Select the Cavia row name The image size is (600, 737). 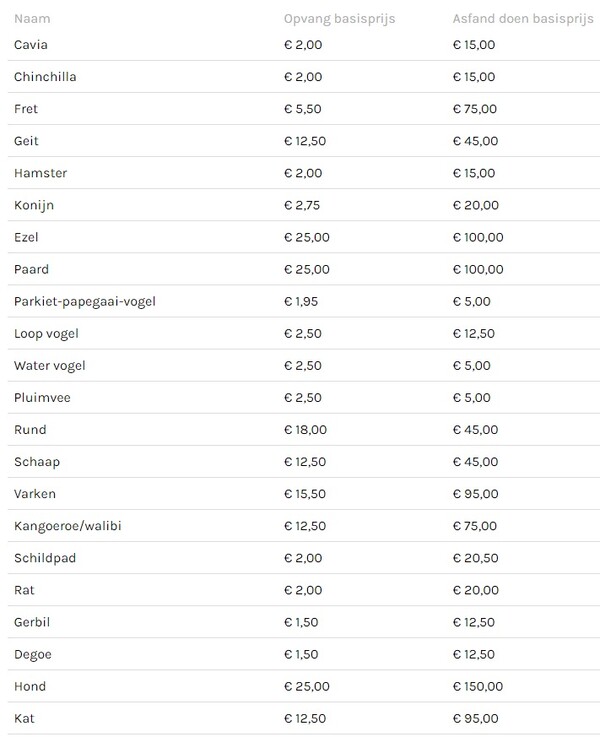point(31,45)
